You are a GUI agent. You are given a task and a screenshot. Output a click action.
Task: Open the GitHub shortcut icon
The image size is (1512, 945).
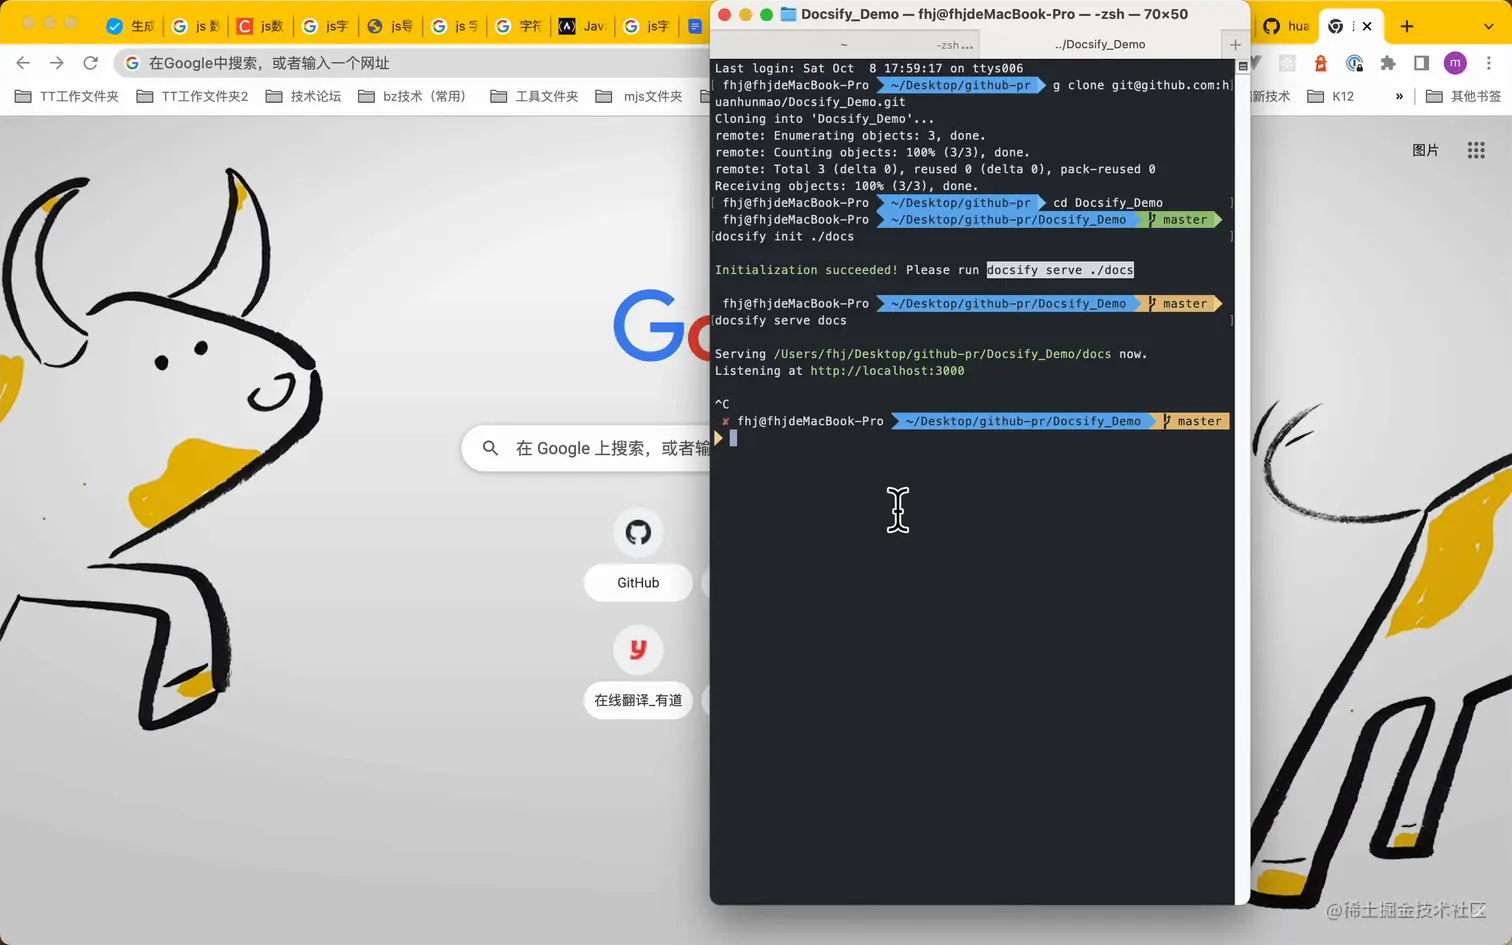pos(638,532)
